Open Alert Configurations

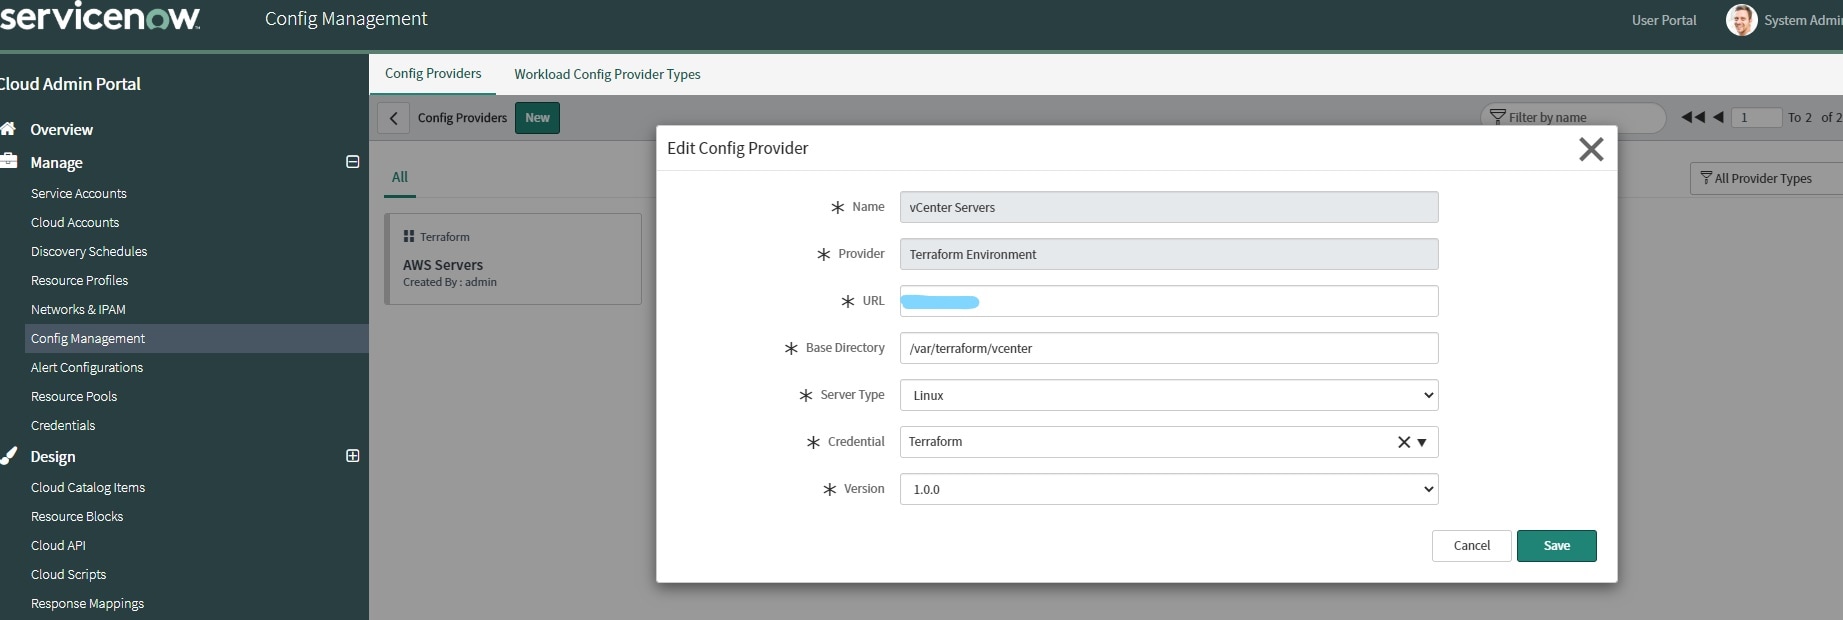point(87,368)
